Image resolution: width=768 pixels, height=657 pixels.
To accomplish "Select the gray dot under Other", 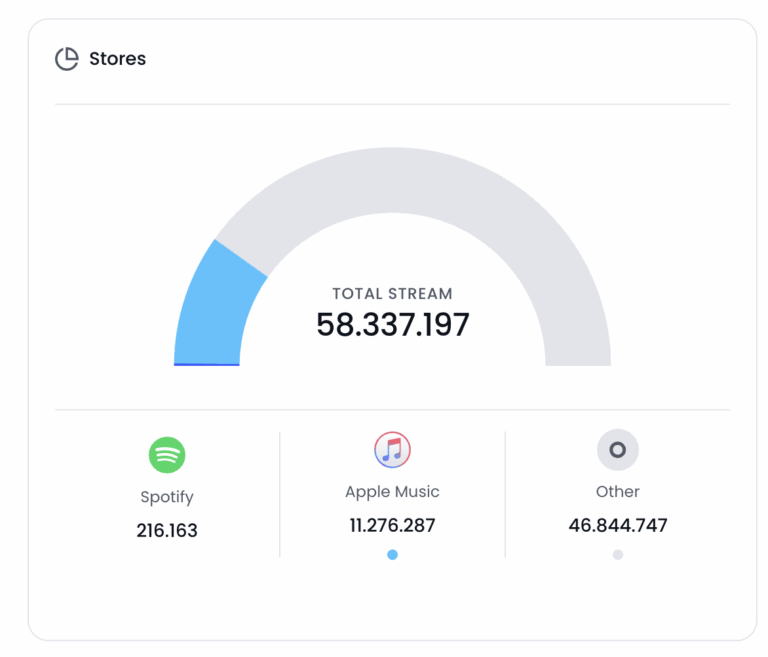I will (617, 554).
